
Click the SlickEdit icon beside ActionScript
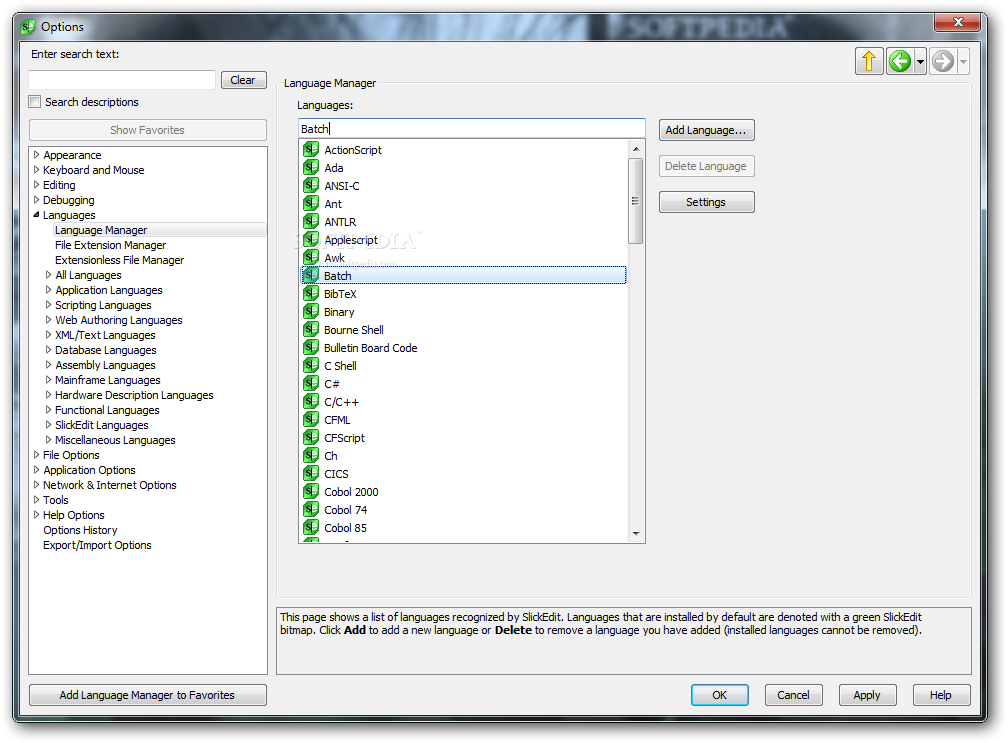pyautogui.click(x=311, y=149)
